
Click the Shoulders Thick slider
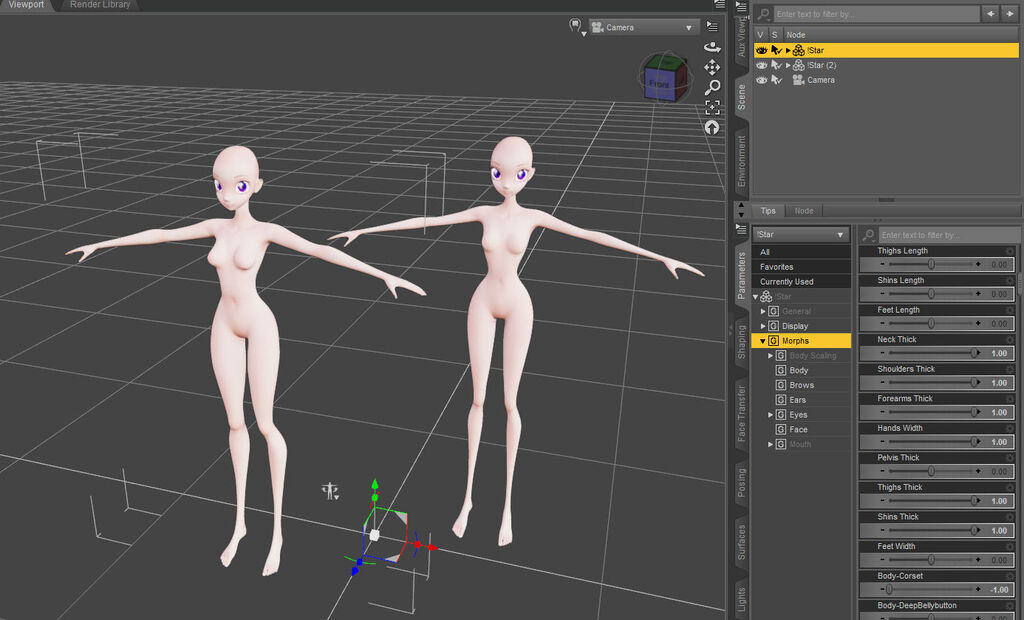(x=930, y=383)
